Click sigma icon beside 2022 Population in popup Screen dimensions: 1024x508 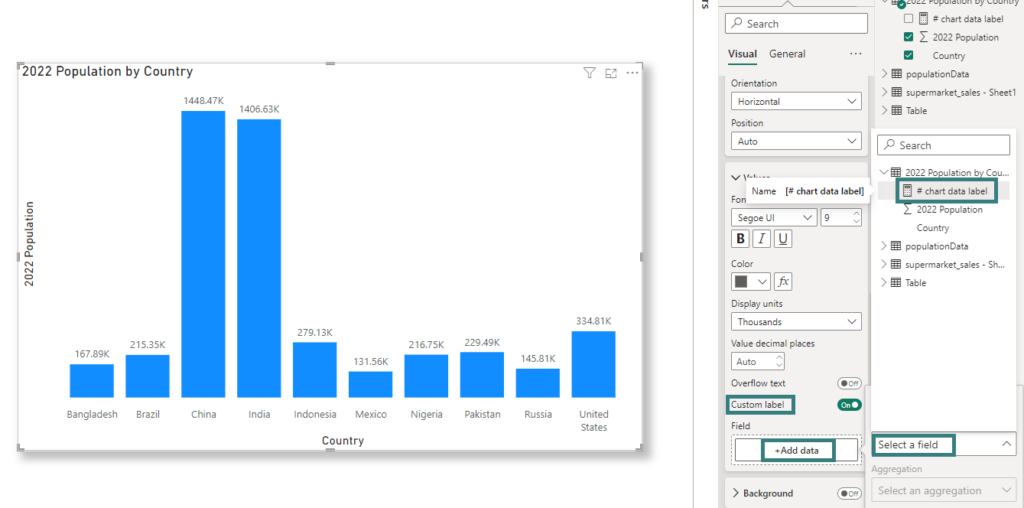tap(908, 210)
